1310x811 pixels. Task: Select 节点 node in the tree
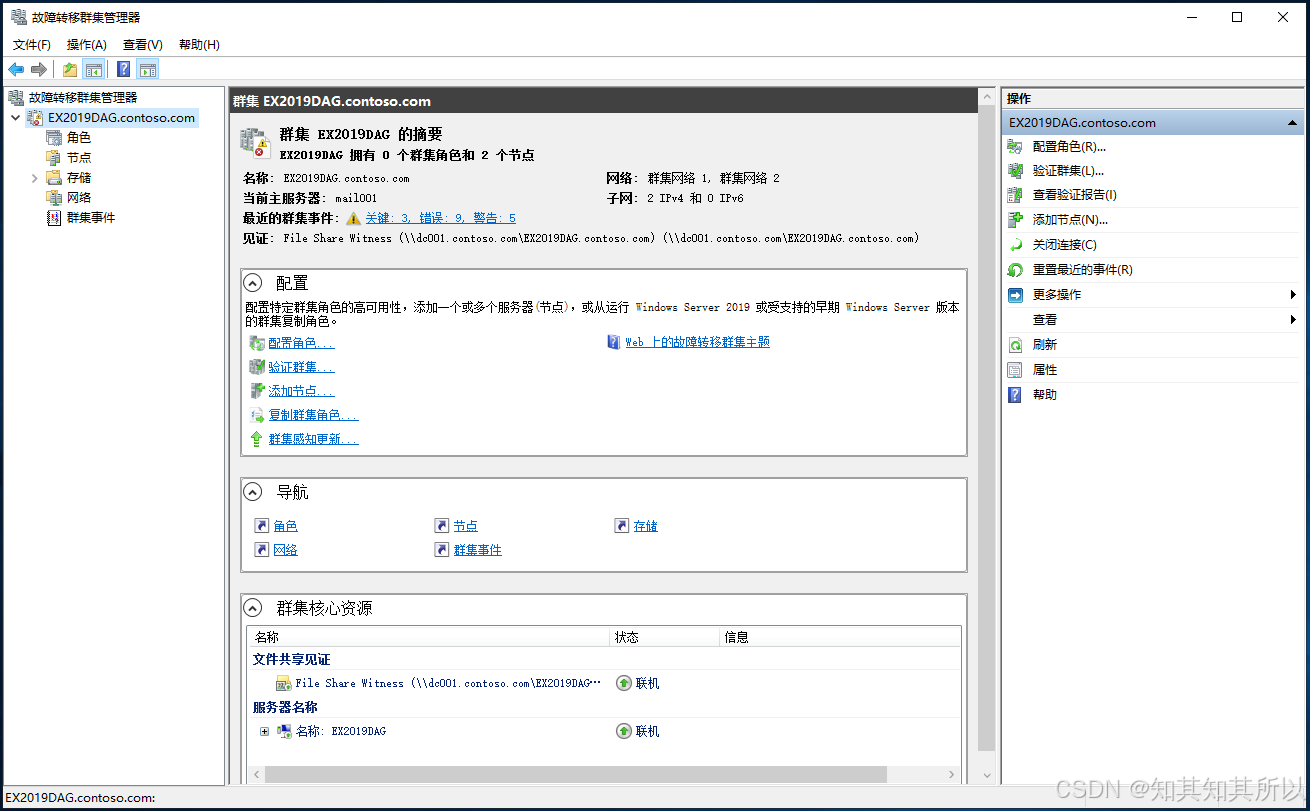(x=79, y=157)
